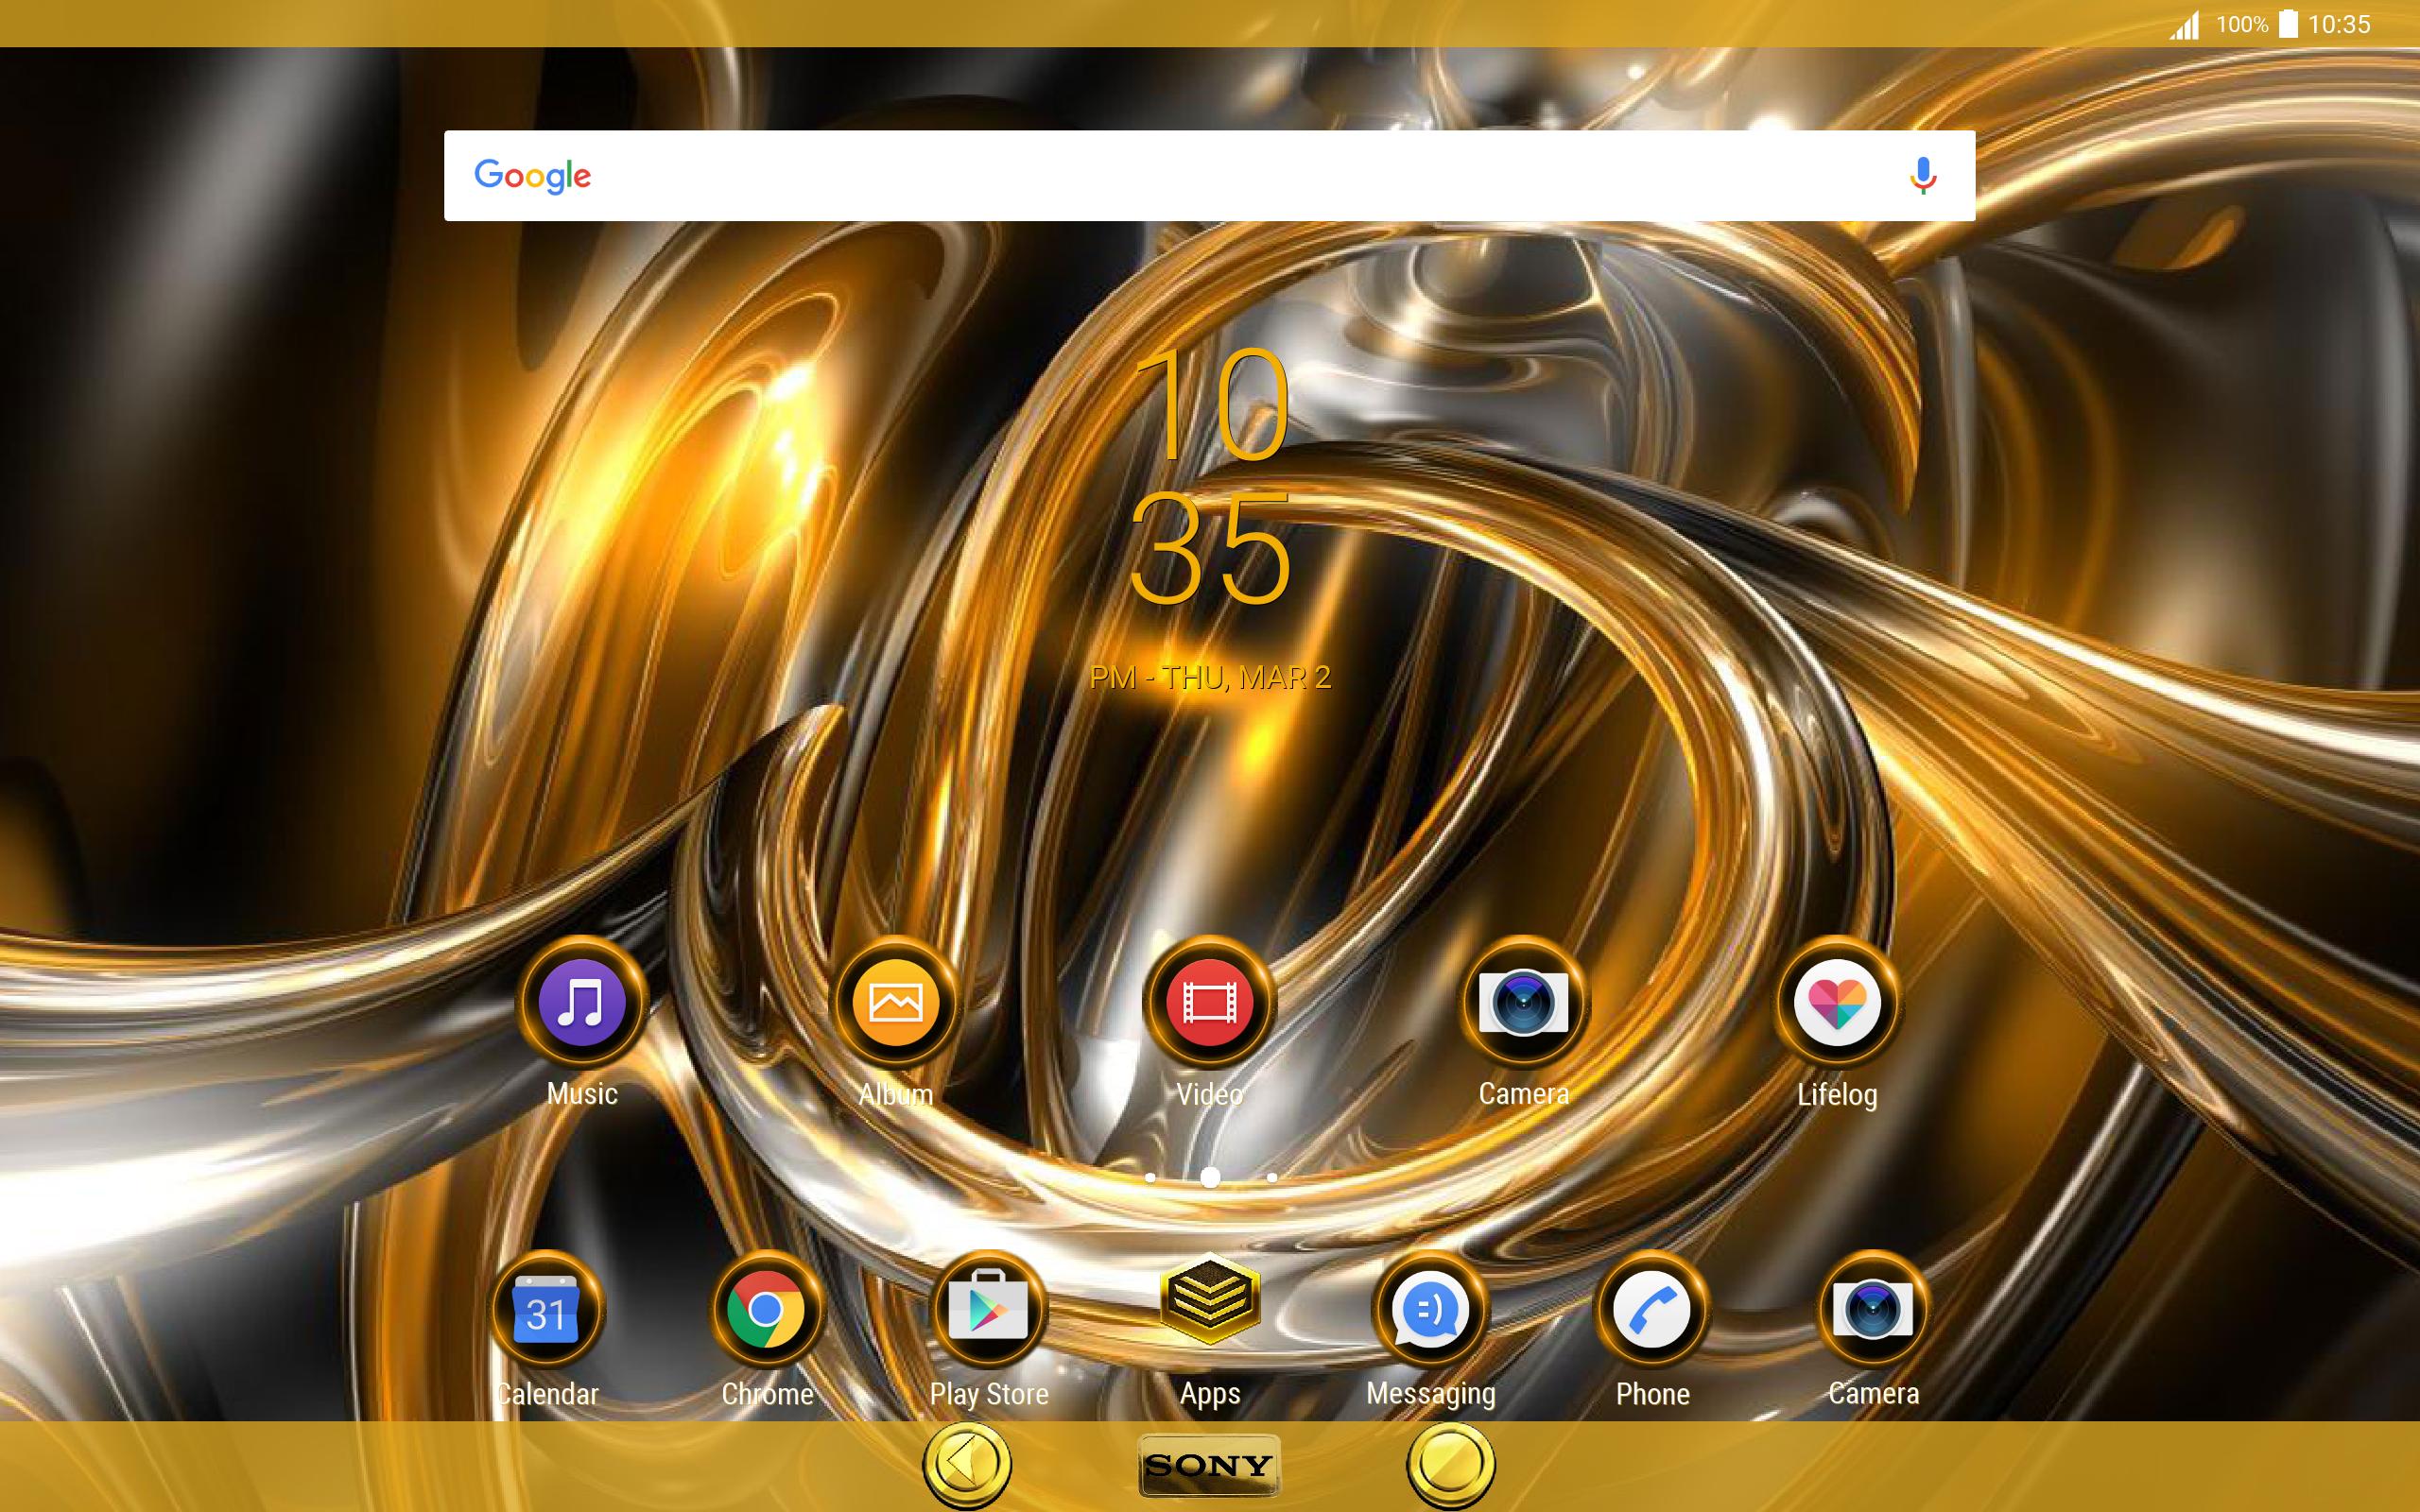Click the Google search input field

tap(1209, 175)
